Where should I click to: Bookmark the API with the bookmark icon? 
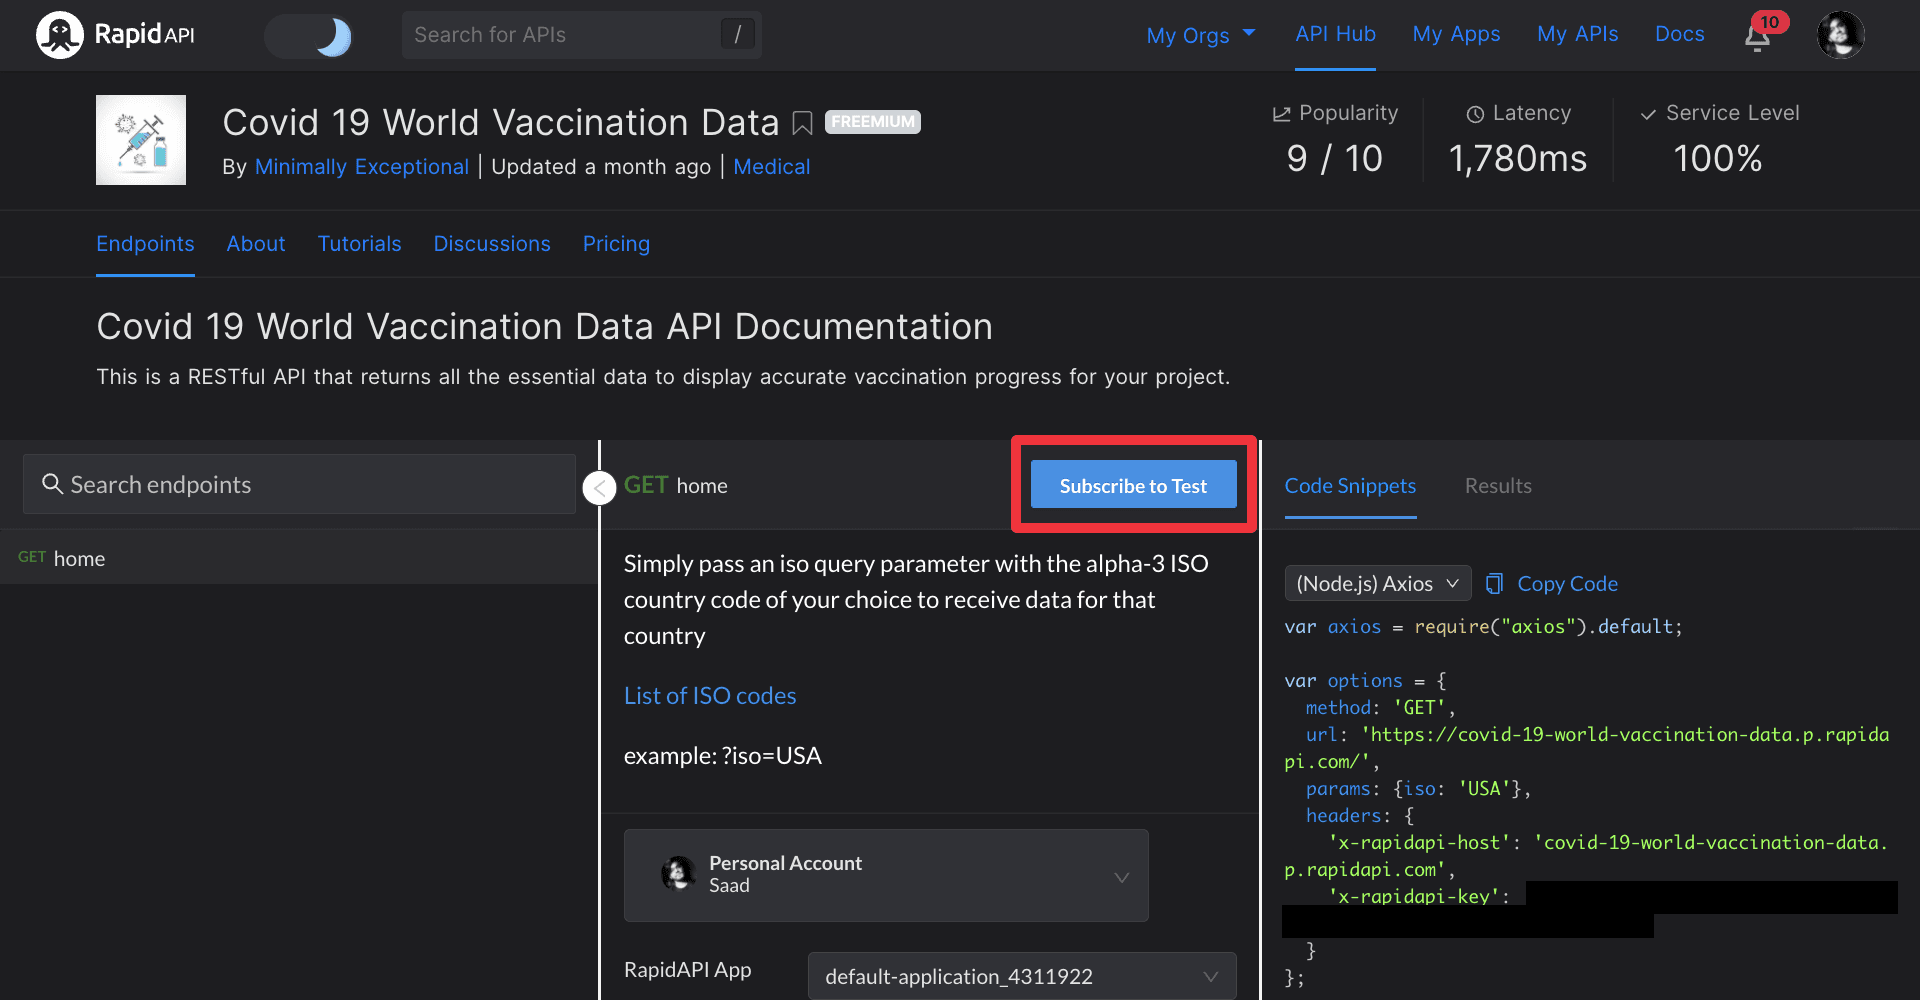point(802,123)
